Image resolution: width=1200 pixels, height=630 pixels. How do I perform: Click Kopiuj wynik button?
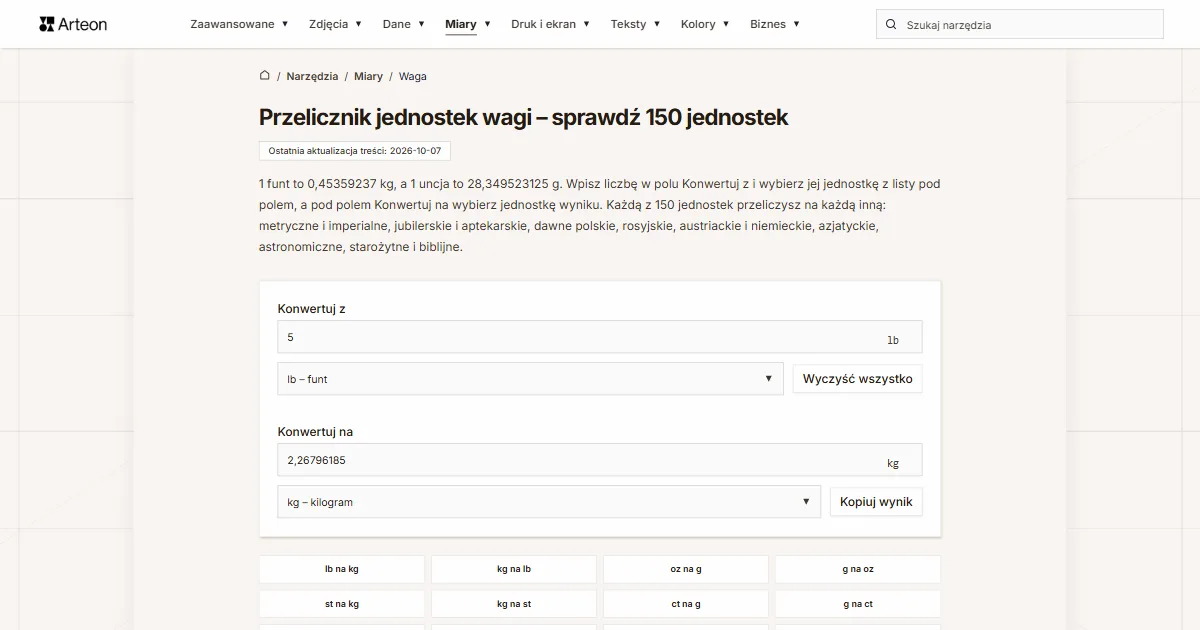tap(876, 502)
